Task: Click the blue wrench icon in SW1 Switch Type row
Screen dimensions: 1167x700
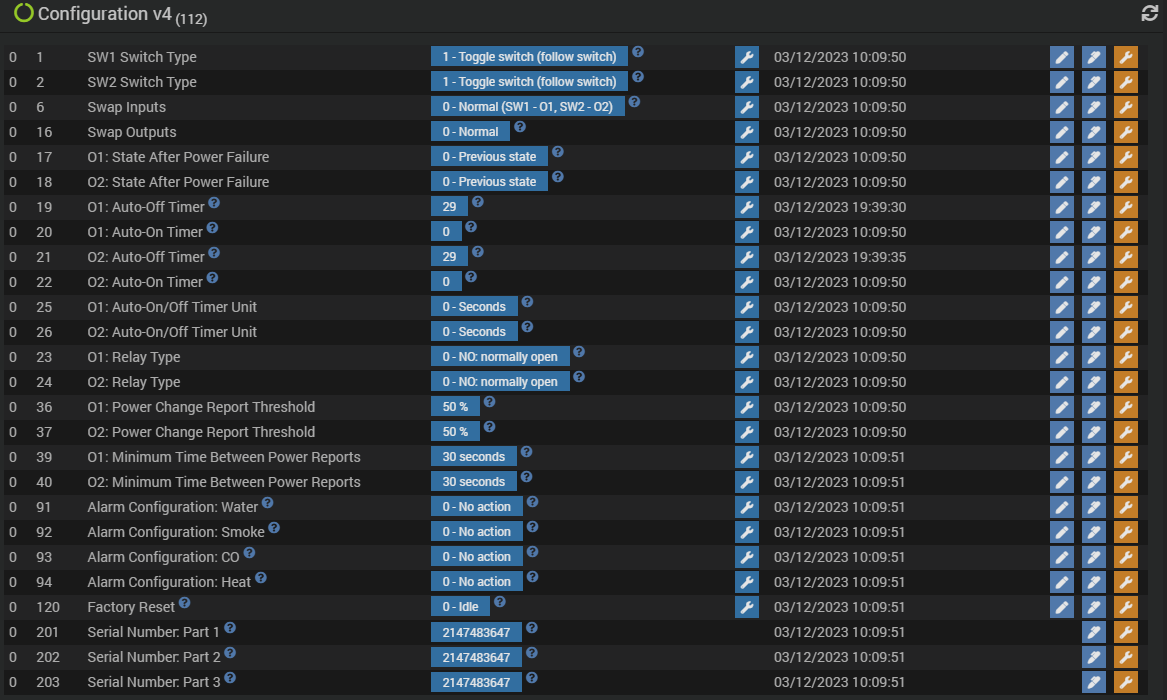Action: point(746,57)
